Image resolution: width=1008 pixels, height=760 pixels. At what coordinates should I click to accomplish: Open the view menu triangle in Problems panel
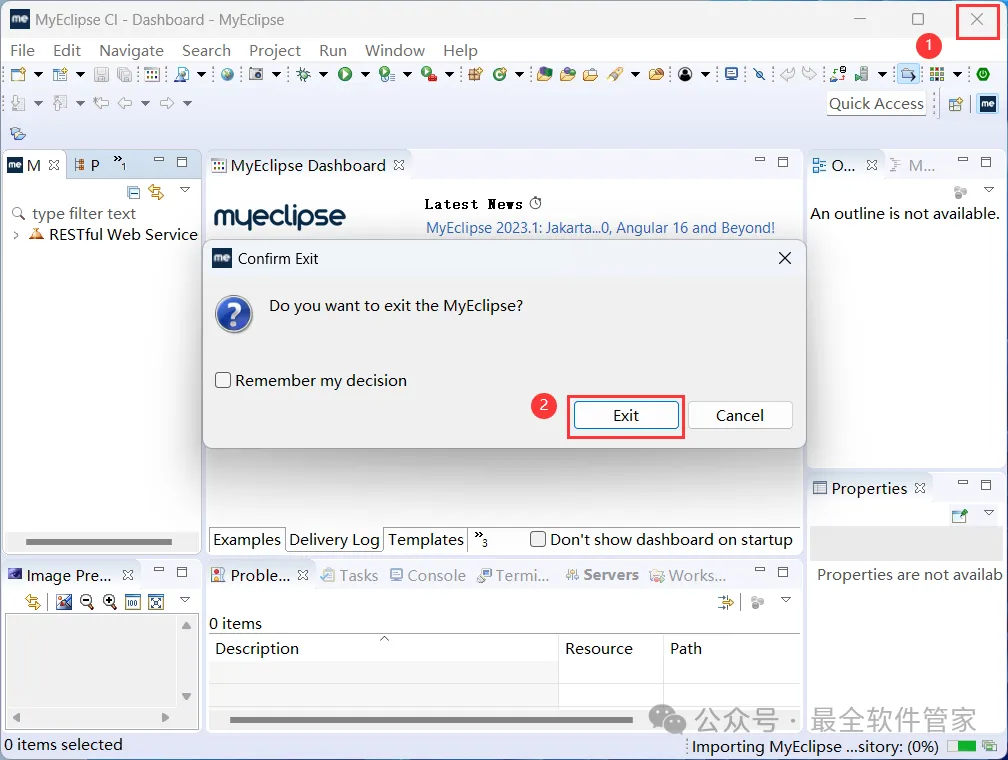pos(786,599)
